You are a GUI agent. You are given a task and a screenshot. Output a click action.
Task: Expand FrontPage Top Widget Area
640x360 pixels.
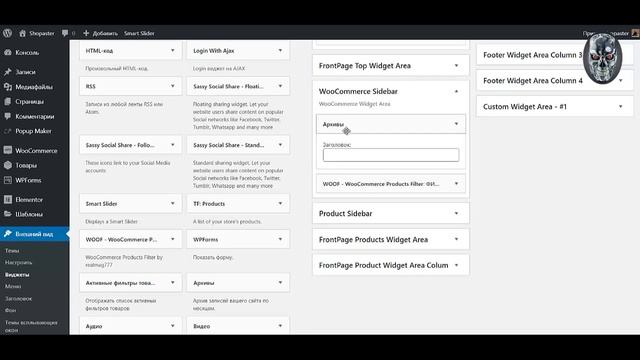456,66
